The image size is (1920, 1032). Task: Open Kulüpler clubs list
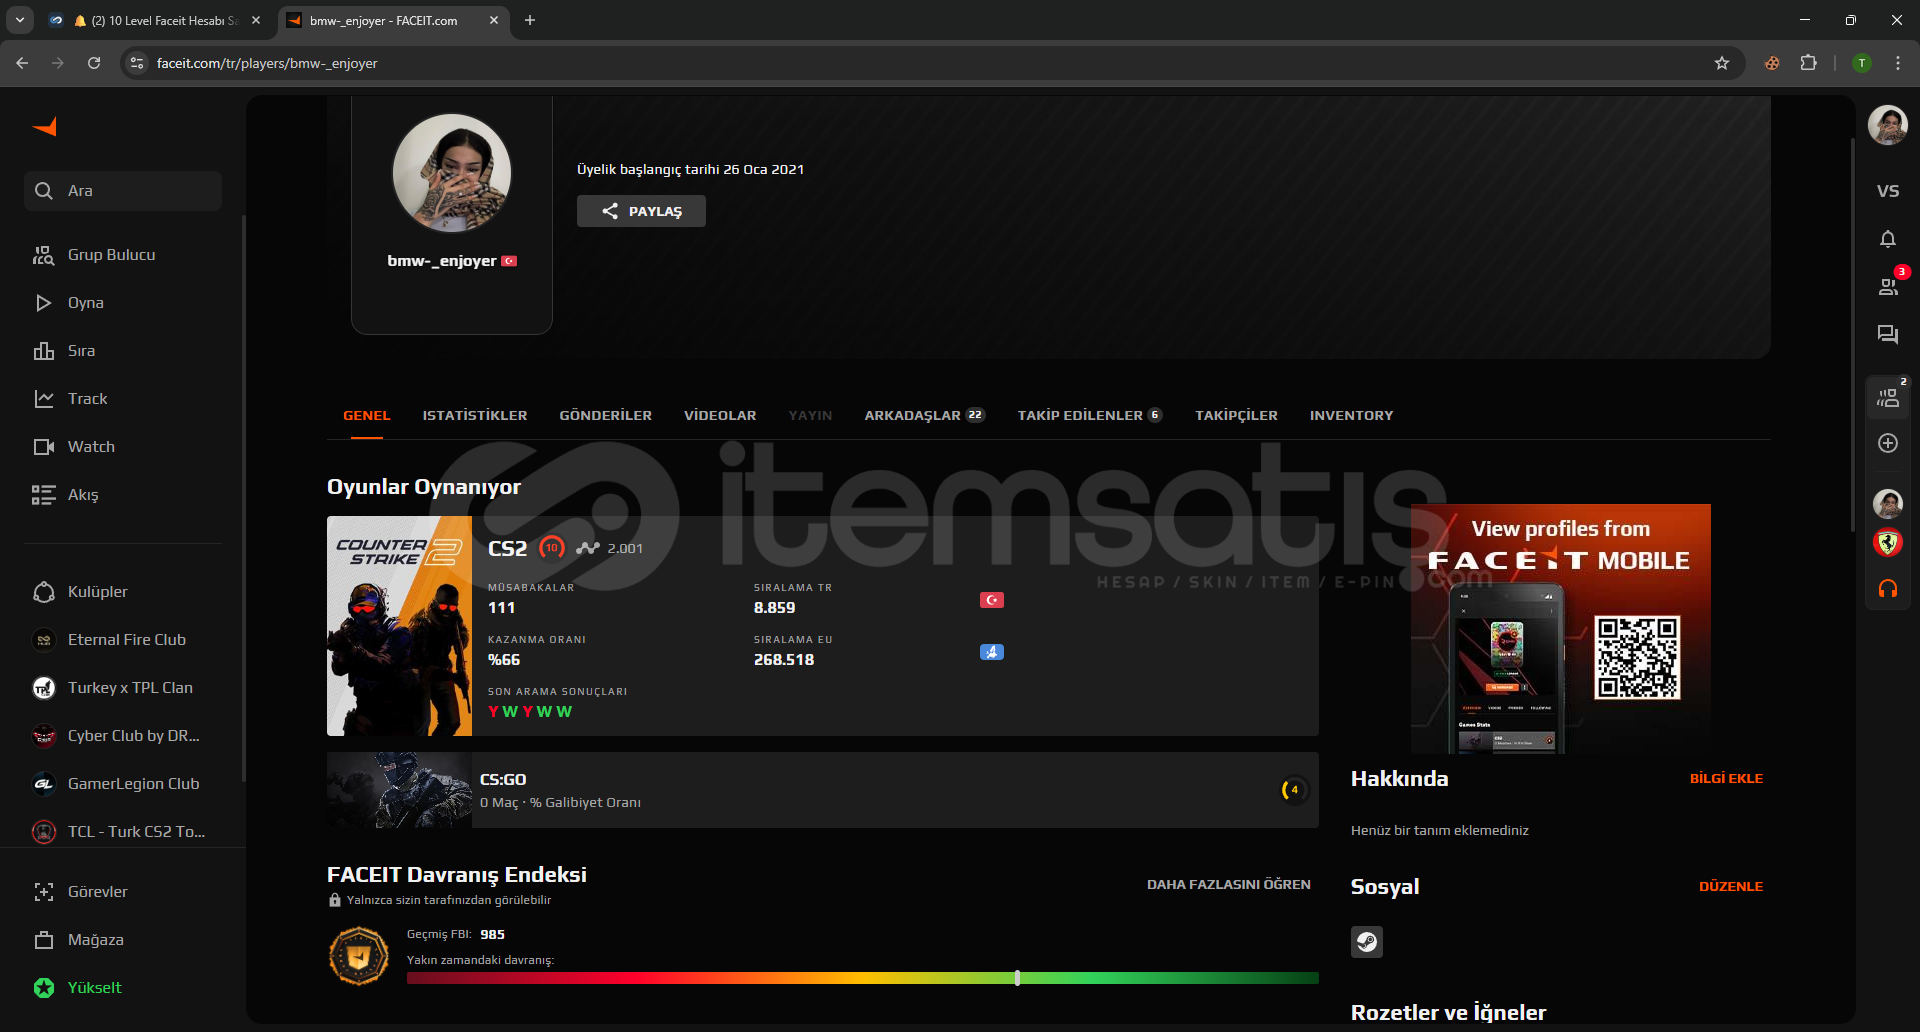(97, 592)
